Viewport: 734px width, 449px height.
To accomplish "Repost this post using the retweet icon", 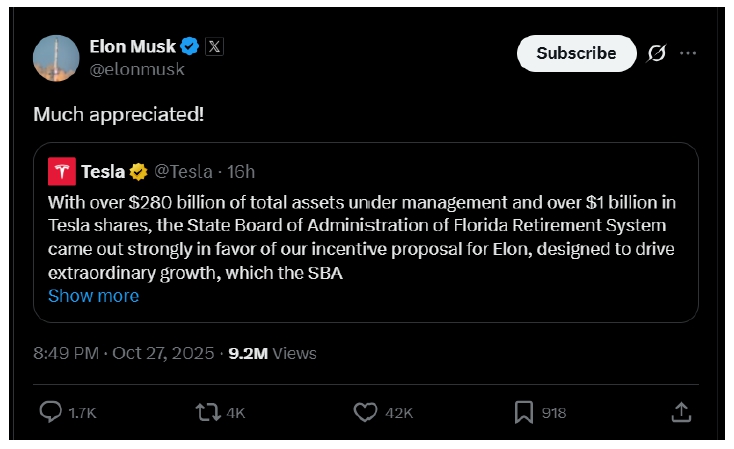I will coord(208,411).
